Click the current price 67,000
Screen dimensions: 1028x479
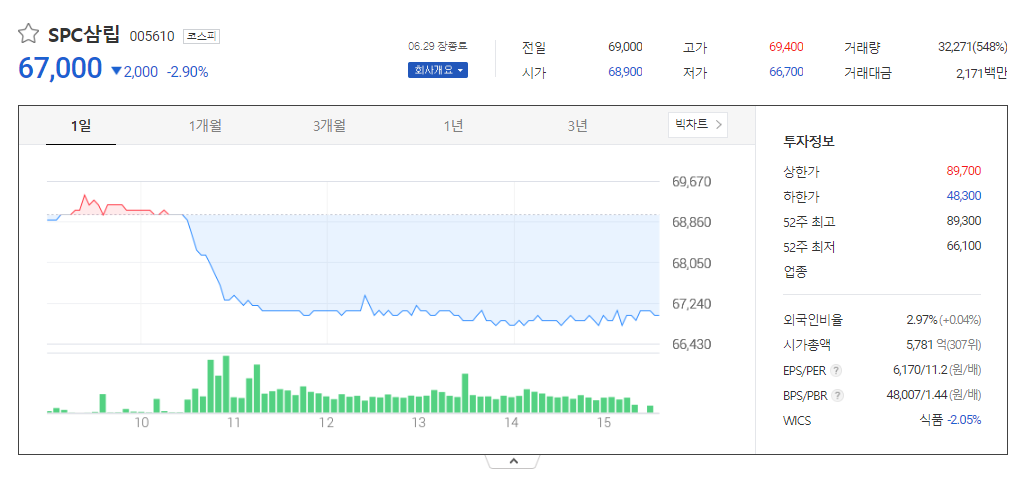click(60, 68)
